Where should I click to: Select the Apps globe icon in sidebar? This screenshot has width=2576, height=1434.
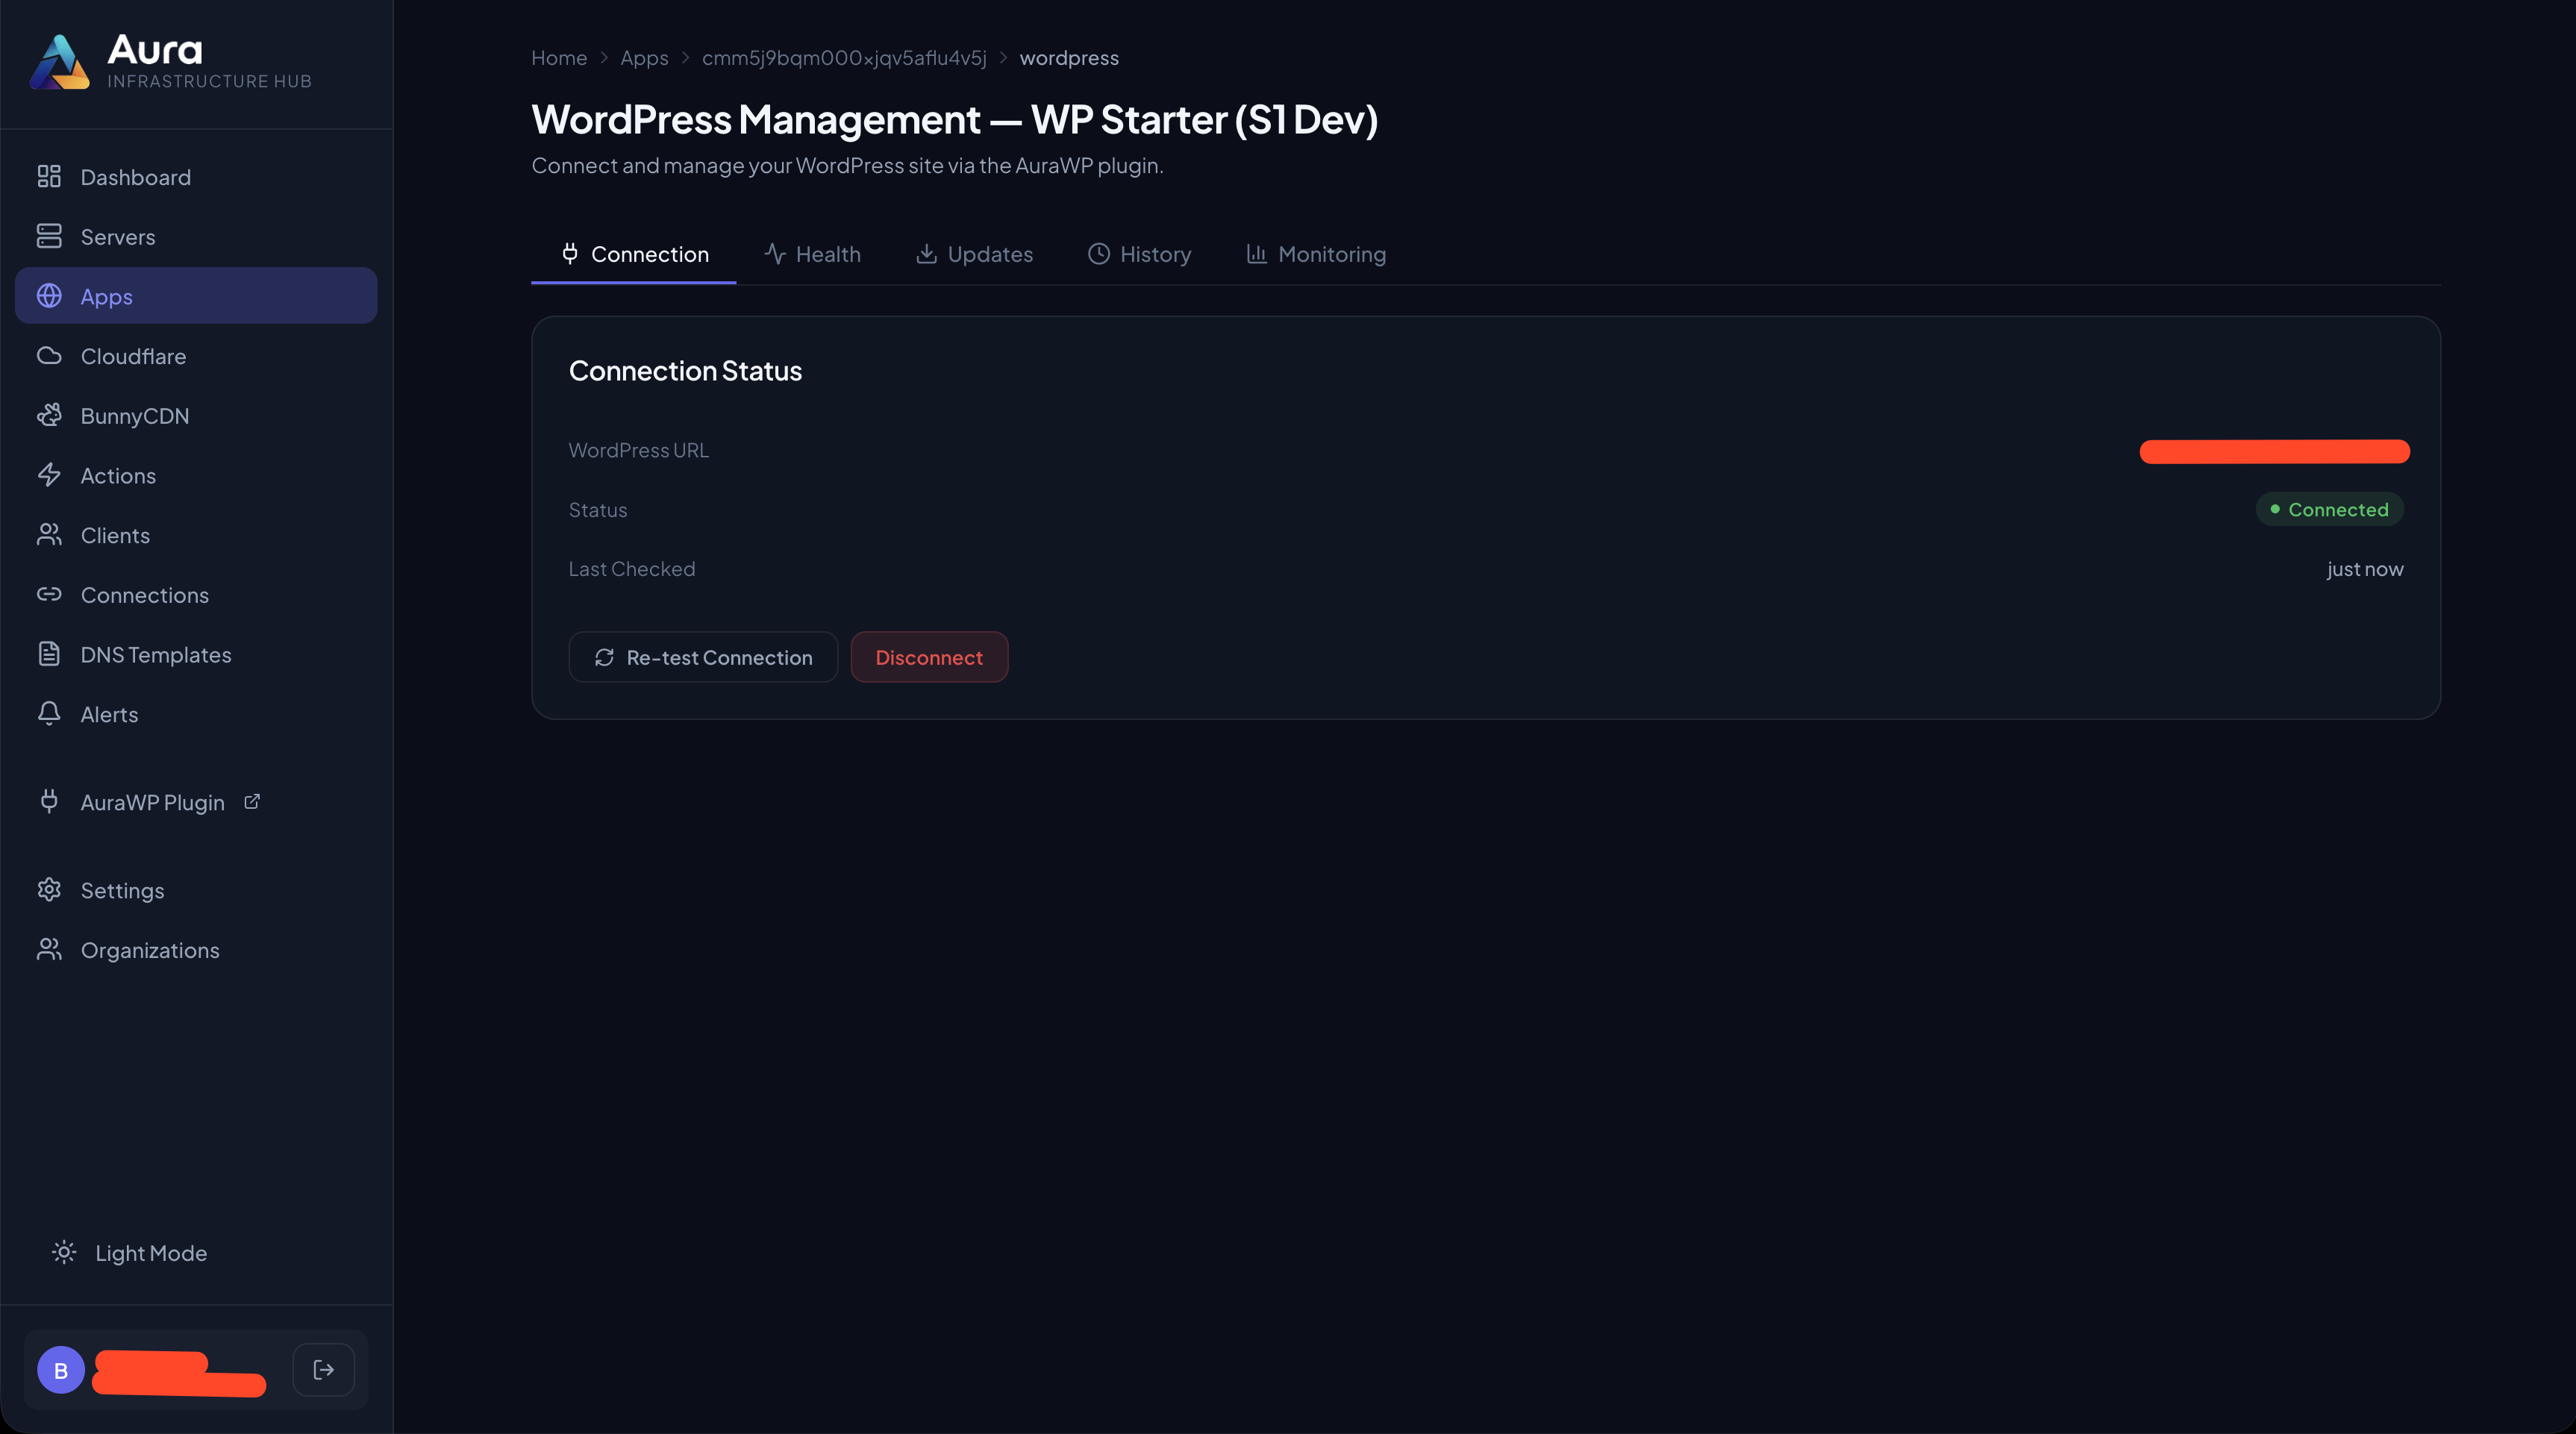point(50,296)
